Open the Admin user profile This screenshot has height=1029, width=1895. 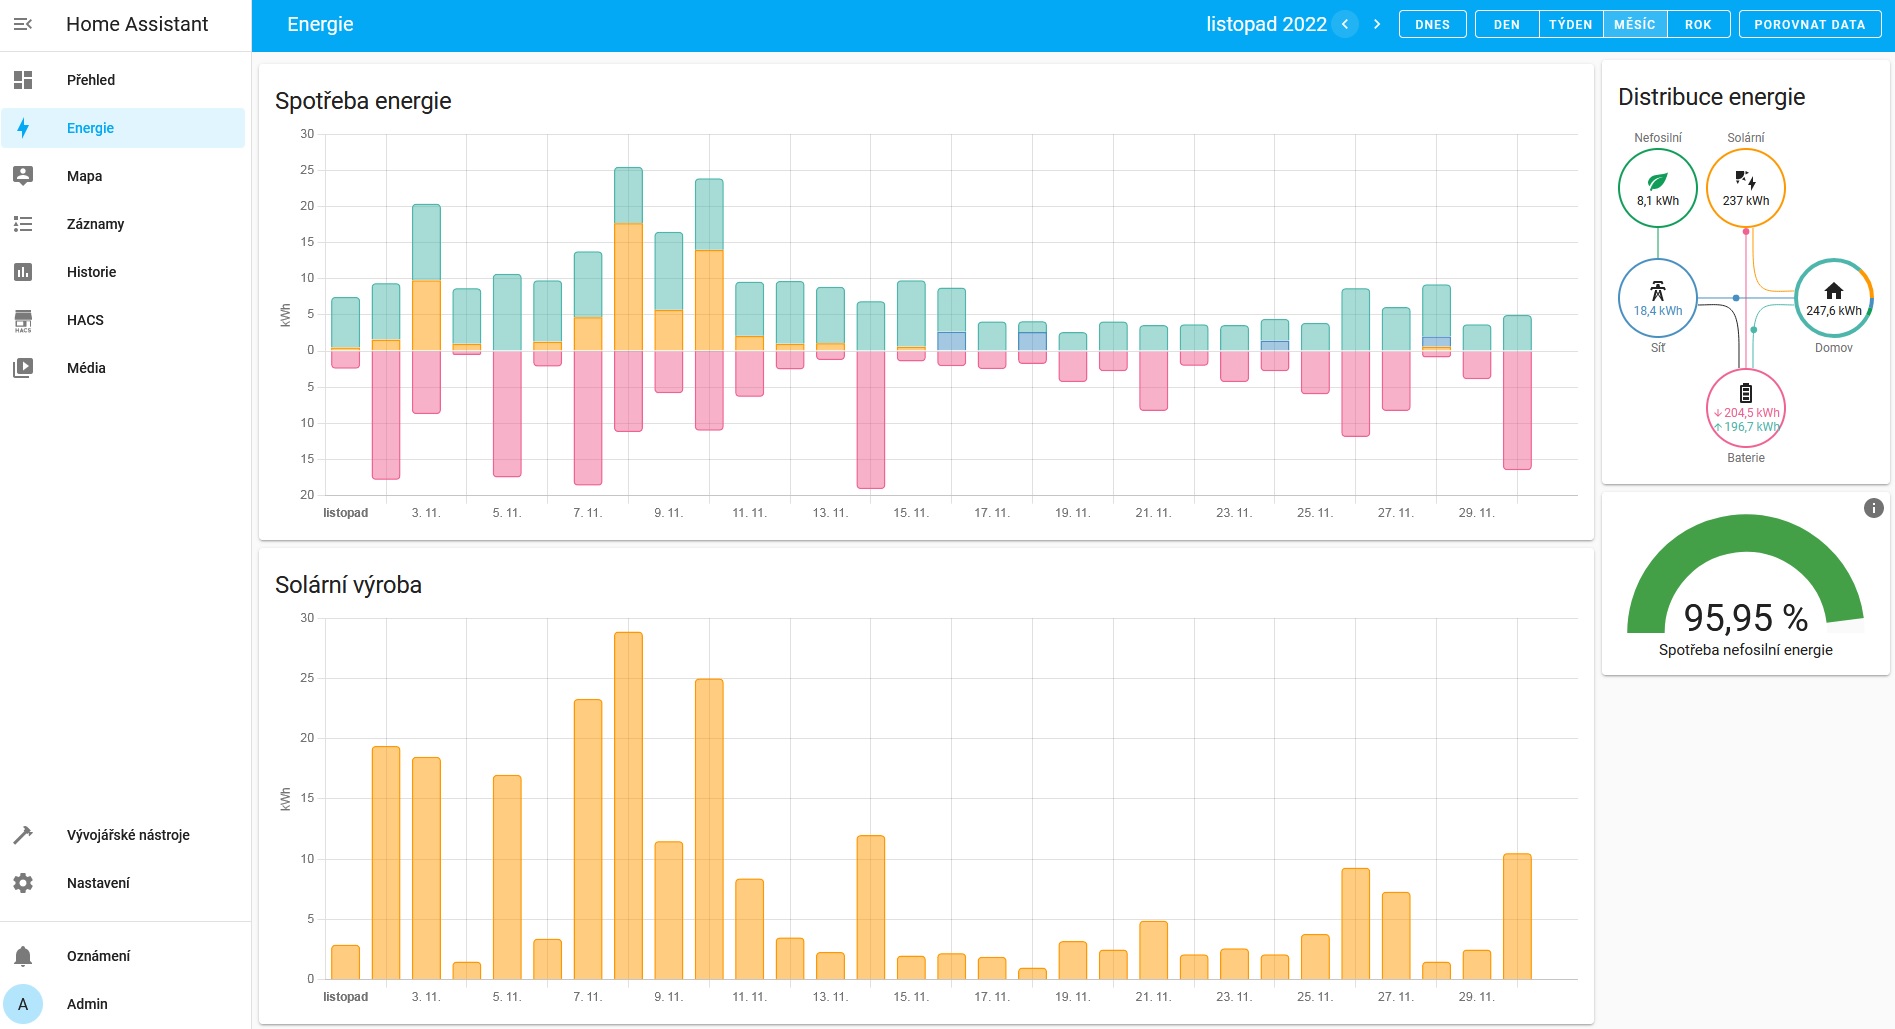tap(87, 1004)
